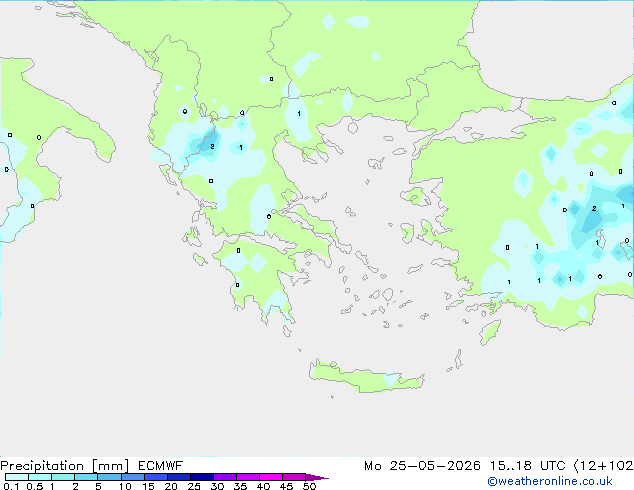Pick the 25–30 mm legend swatch
Image resolution: width=634 pixels, height=490 pixels.
point(201,477)
